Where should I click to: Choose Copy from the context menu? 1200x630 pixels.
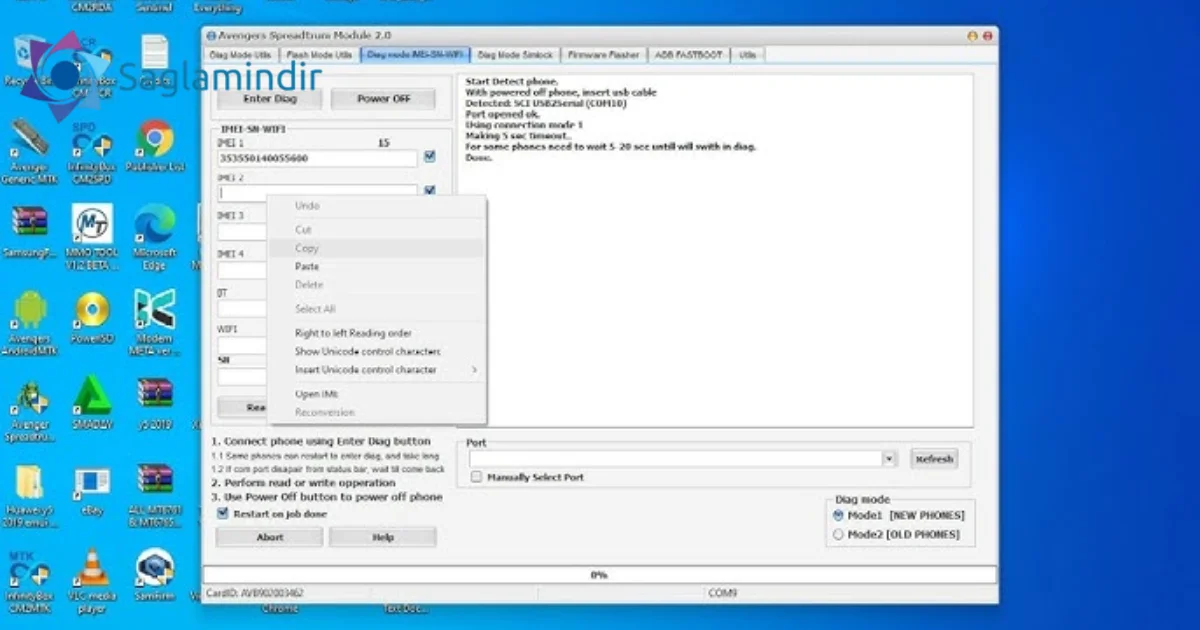click(x=377, y=248)
